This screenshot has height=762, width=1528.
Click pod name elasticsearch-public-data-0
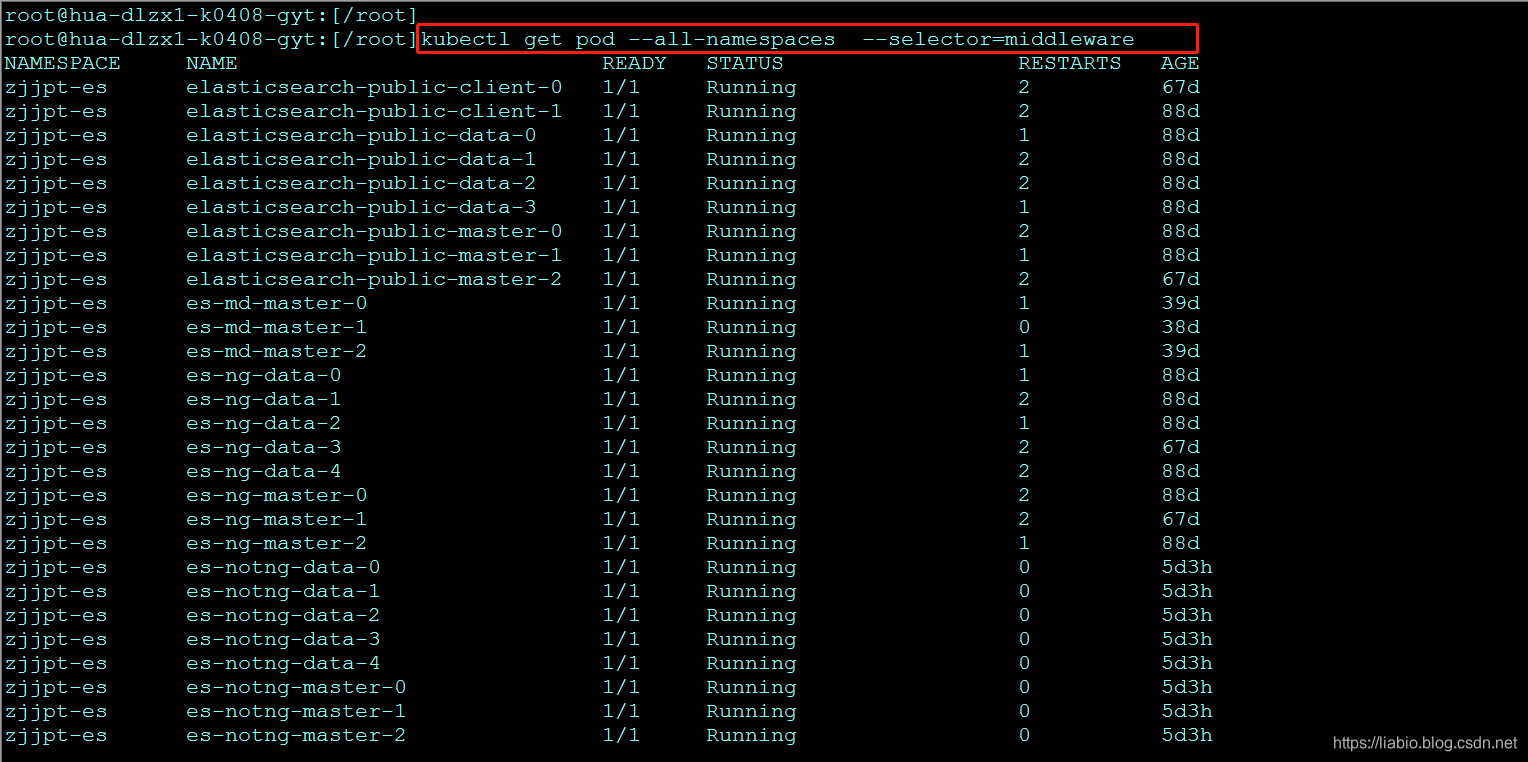point(361,135)
